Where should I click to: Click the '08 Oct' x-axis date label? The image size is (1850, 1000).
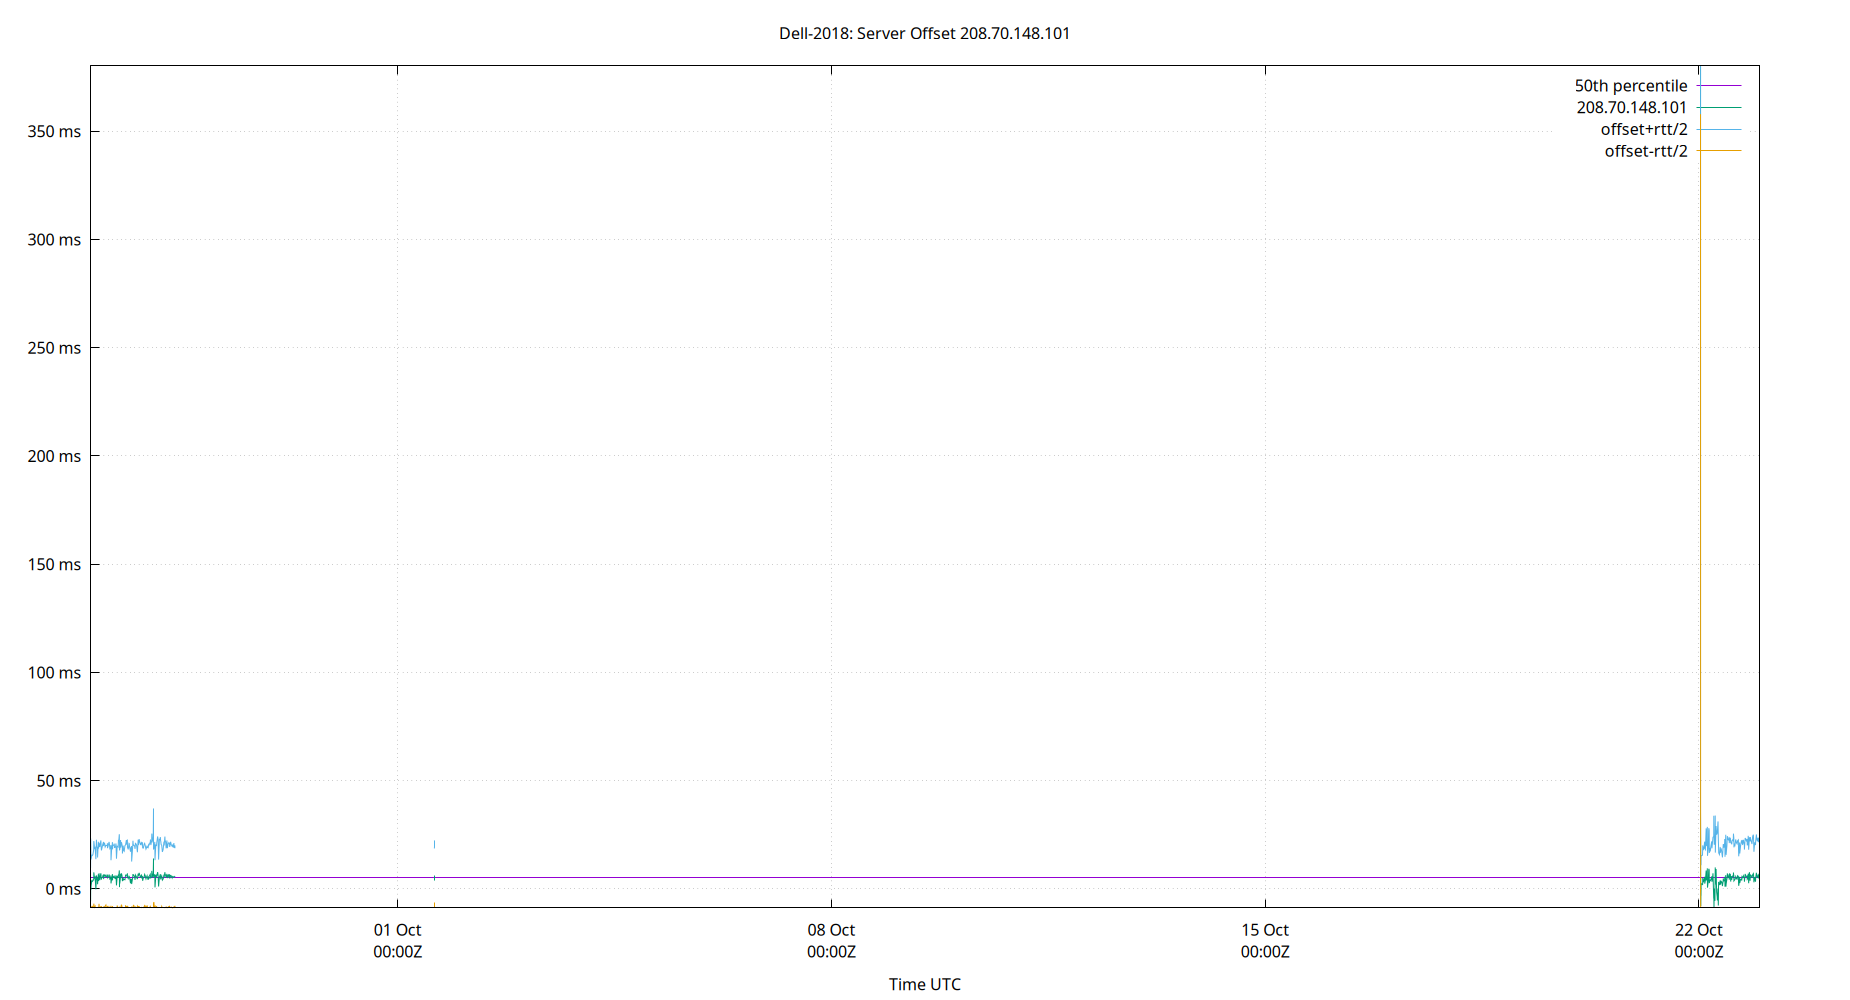point(831,930)
